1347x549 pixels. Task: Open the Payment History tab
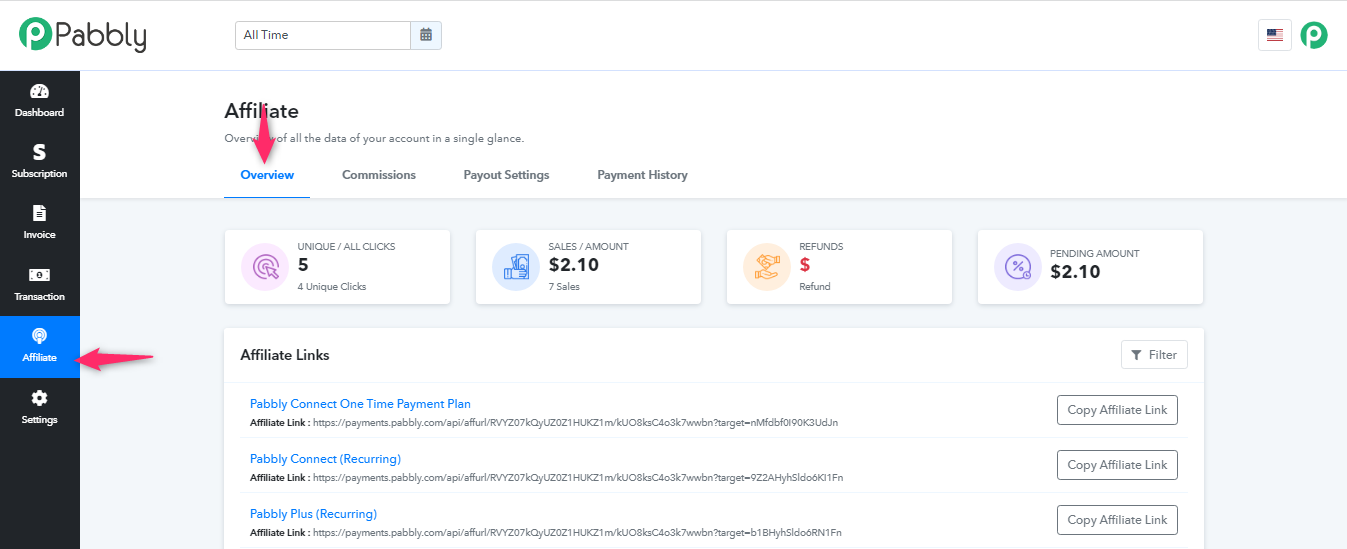pos(642,175)
